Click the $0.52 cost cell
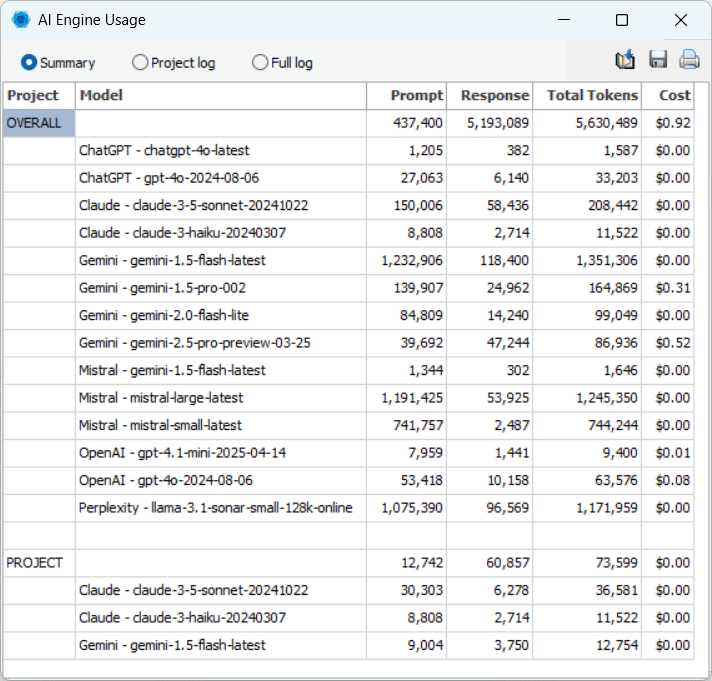The image size is (712, 681). pos(668,343)
